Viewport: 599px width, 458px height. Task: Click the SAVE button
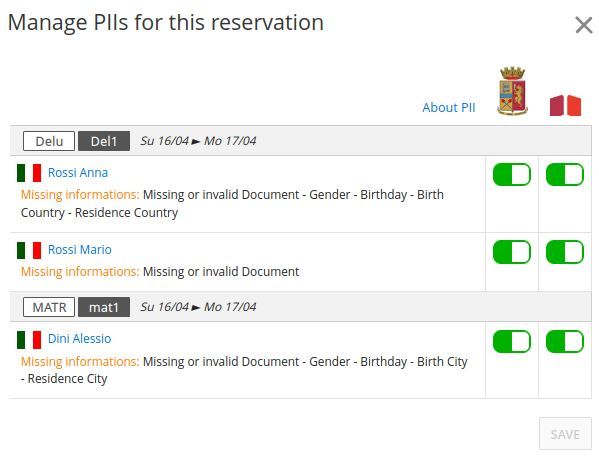pyautogui.click(x=565, y=434)
